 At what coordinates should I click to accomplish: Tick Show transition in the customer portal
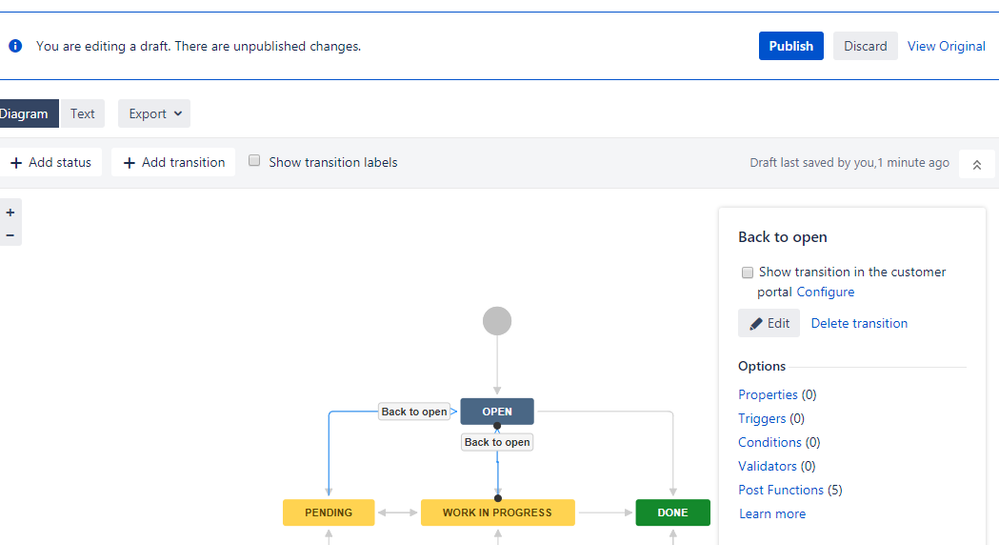click(747, 273)
